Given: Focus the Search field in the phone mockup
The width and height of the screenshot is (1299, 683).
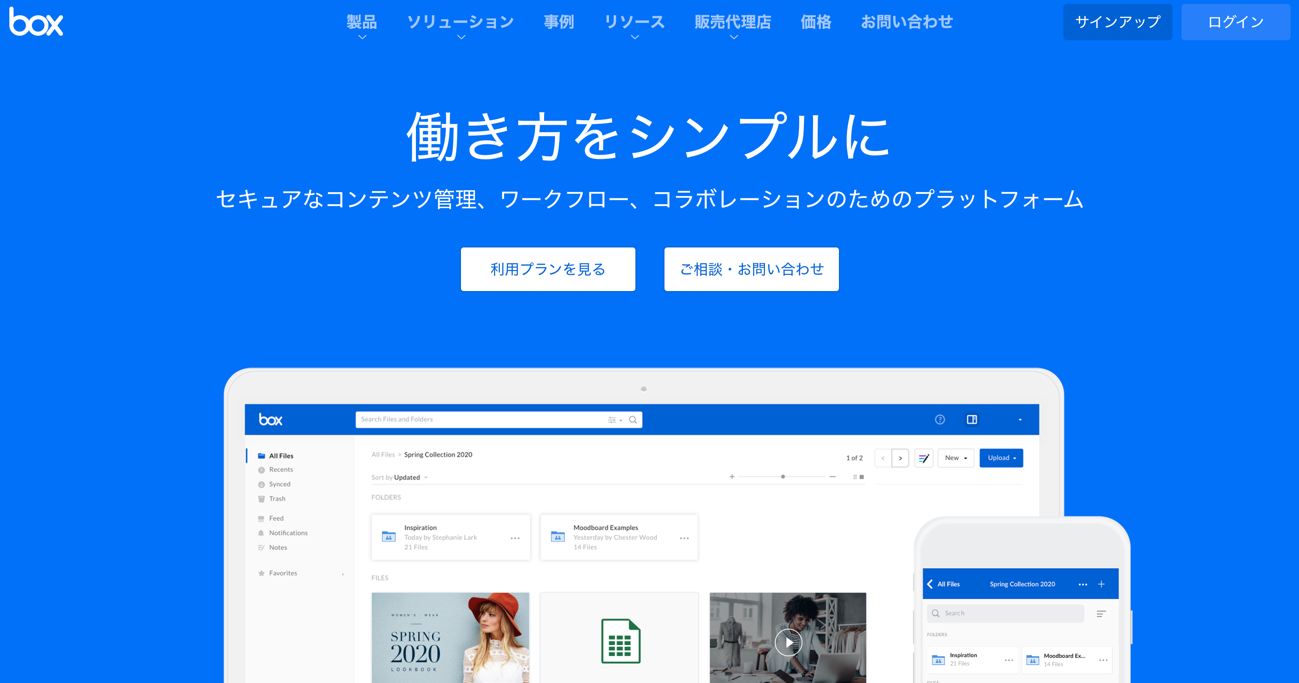Looking at the screenshot, I should pyautogui.click(x=1006, y=613).
